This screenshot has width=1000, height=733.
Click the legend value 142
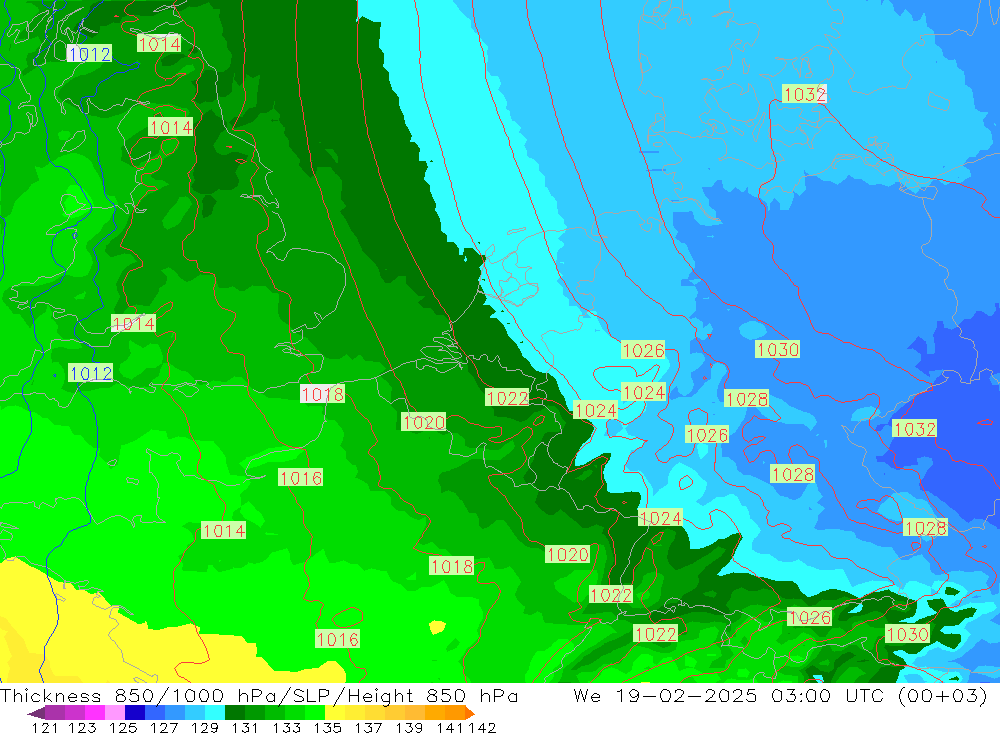[482, 727]
